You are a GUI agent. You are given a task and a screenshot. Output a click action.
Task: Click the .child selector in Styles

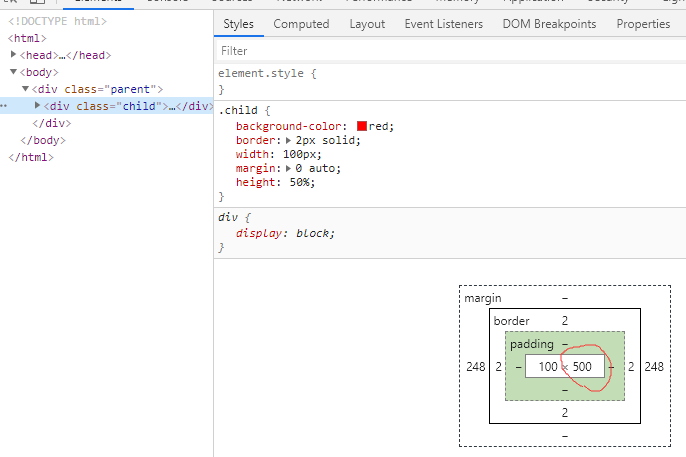click(237, 109)
